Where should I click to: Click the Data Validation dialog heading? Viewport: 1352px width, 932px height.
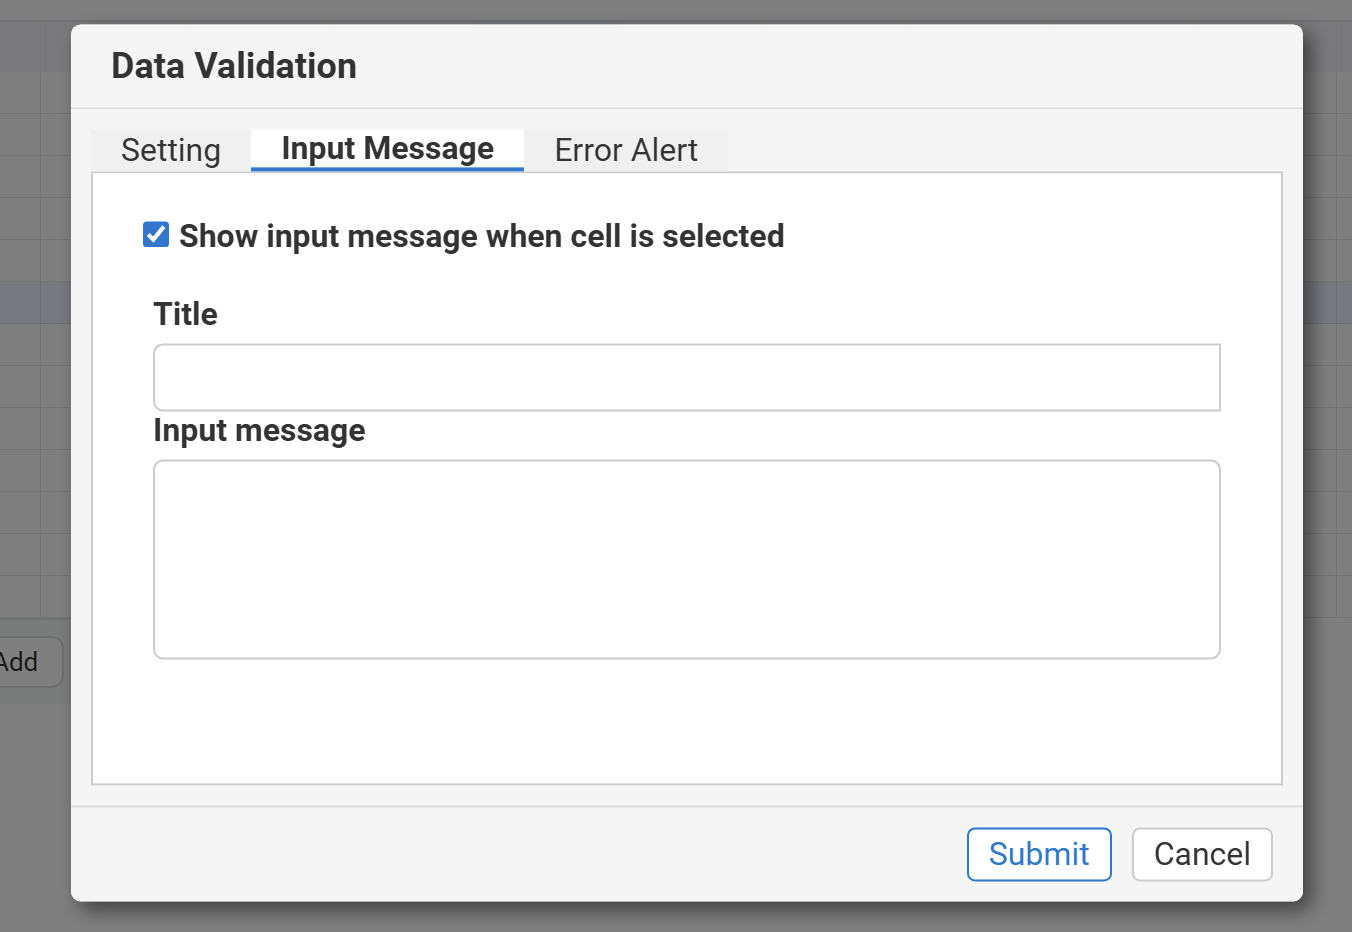234,66
